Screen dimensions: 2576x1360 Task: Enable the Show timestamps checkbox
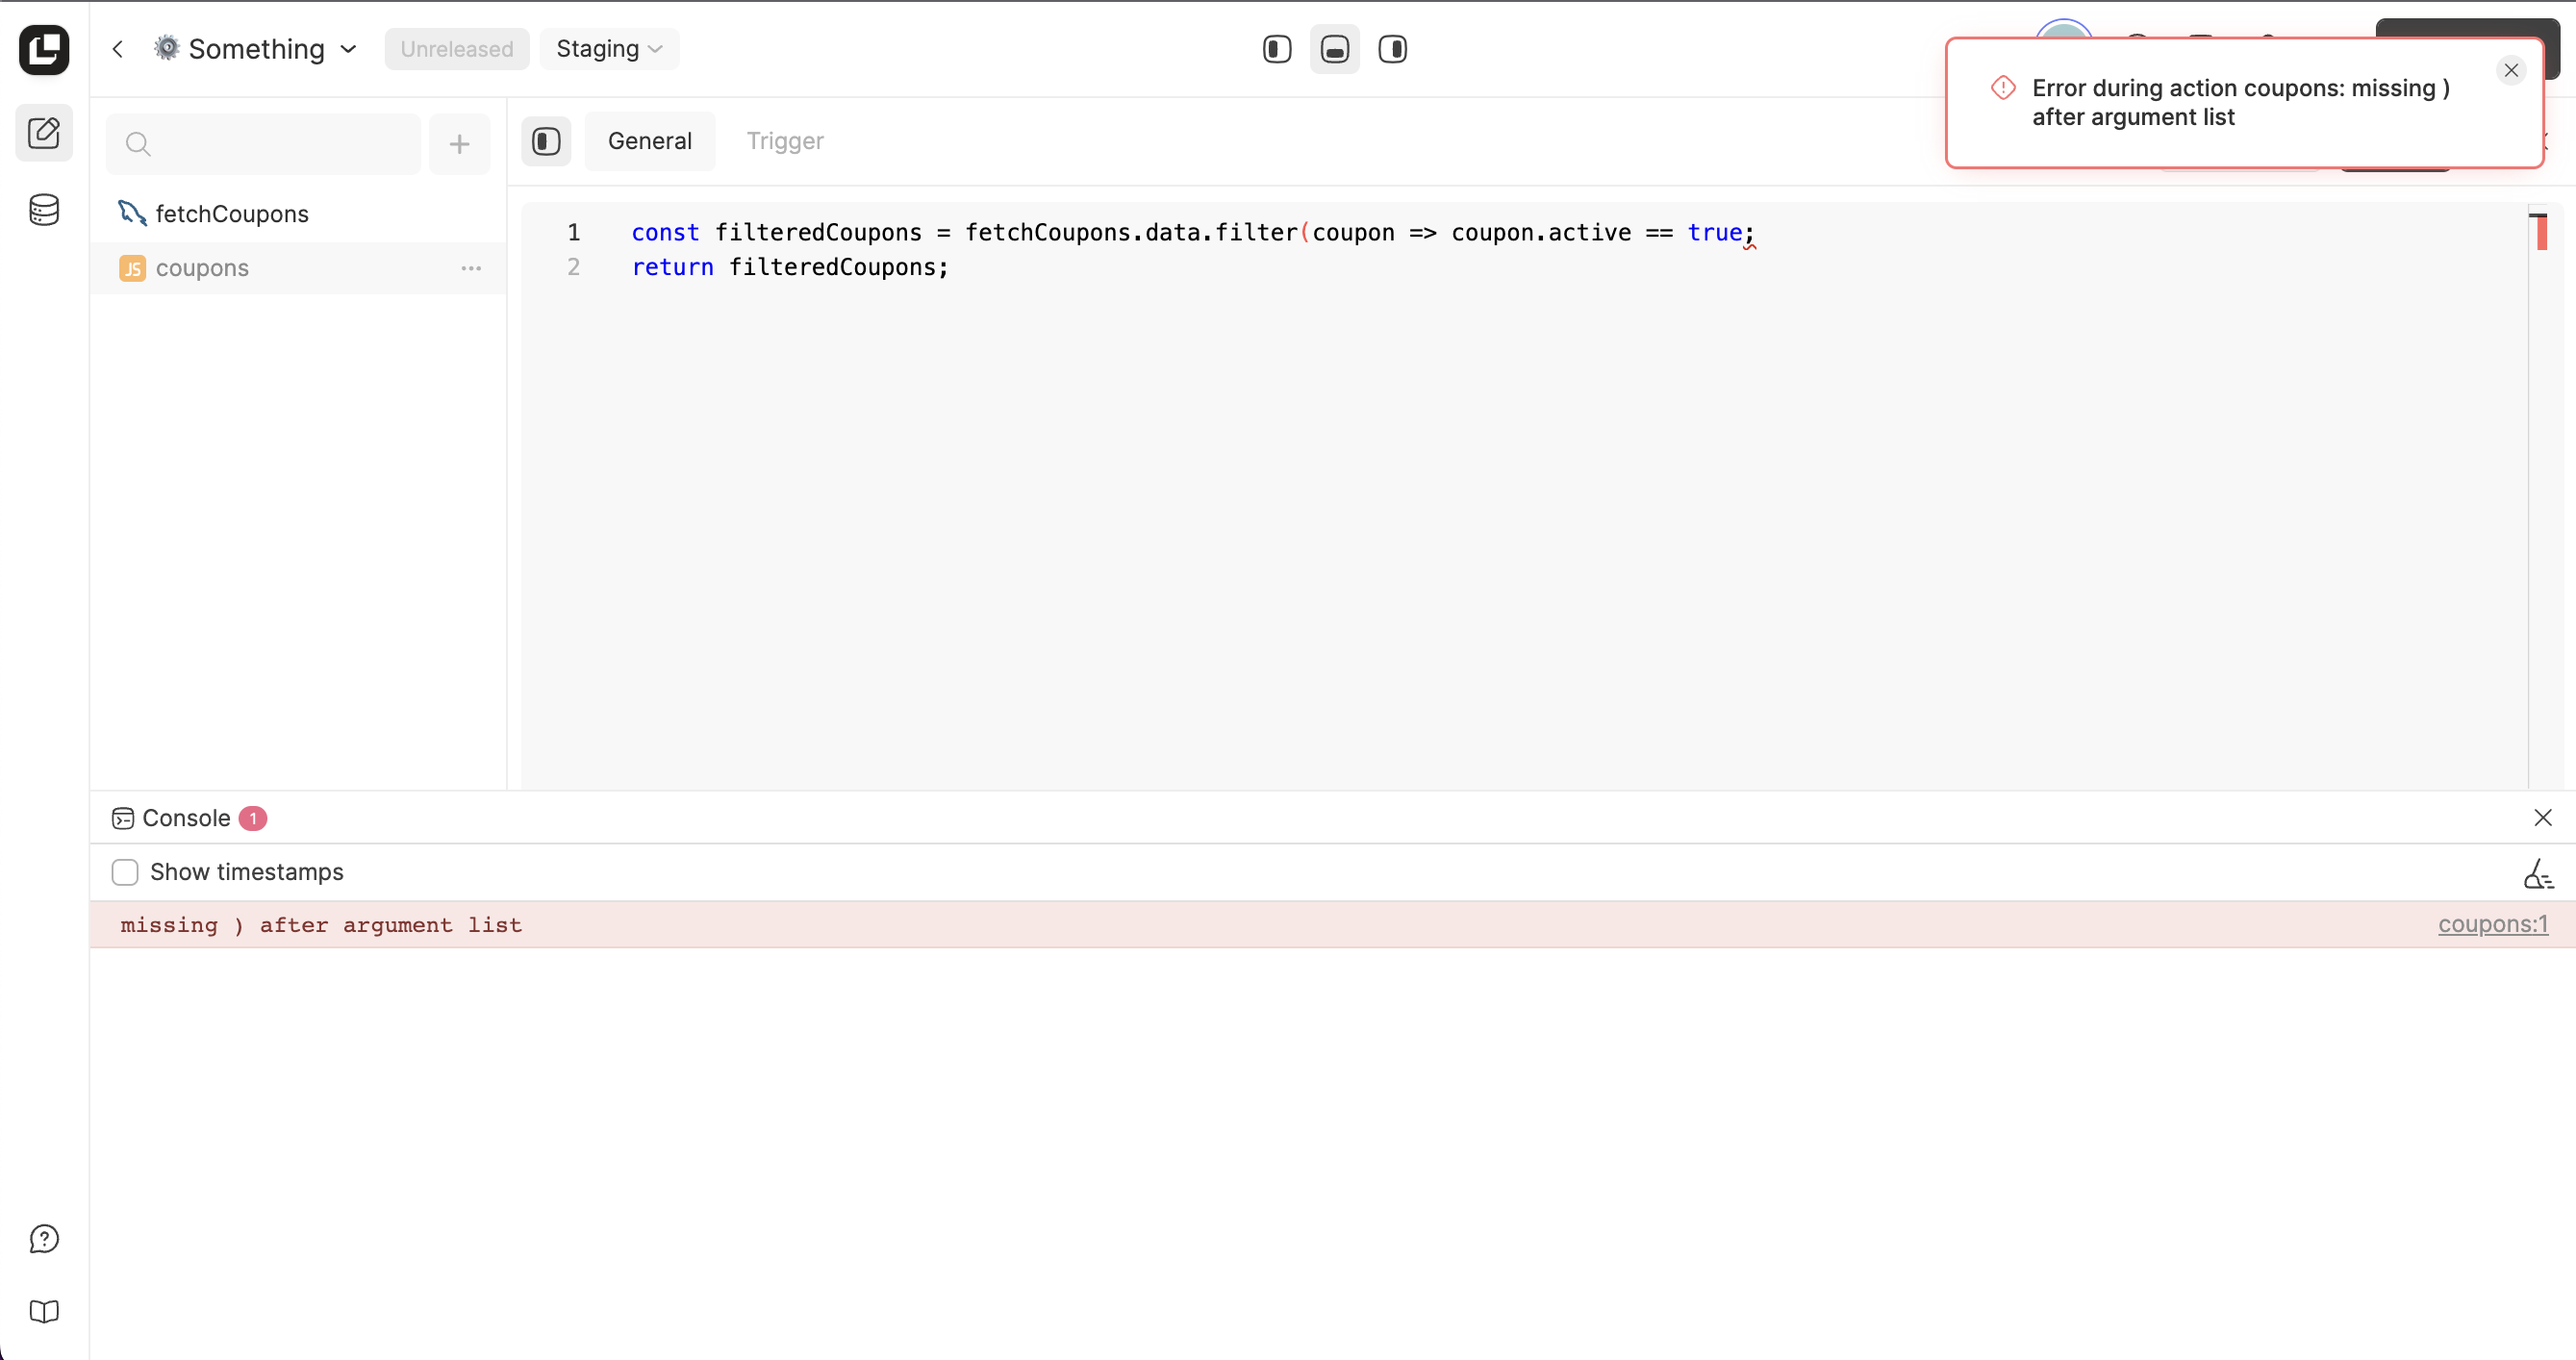[x=125, y=872]
